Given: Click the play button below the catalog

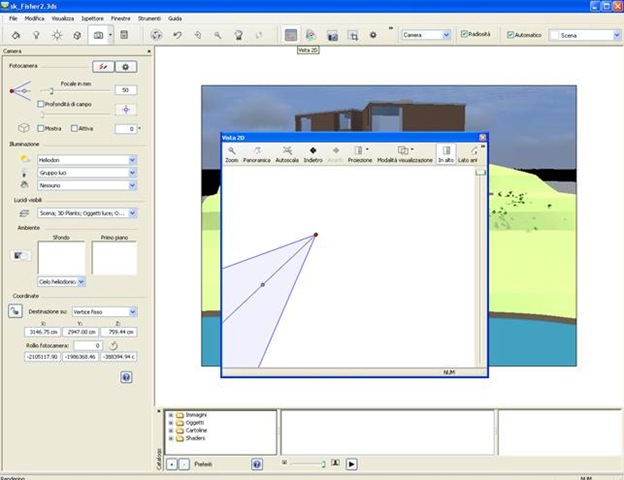Looking at the screenshot, I should pyautogui.click(x=351, y=464).
